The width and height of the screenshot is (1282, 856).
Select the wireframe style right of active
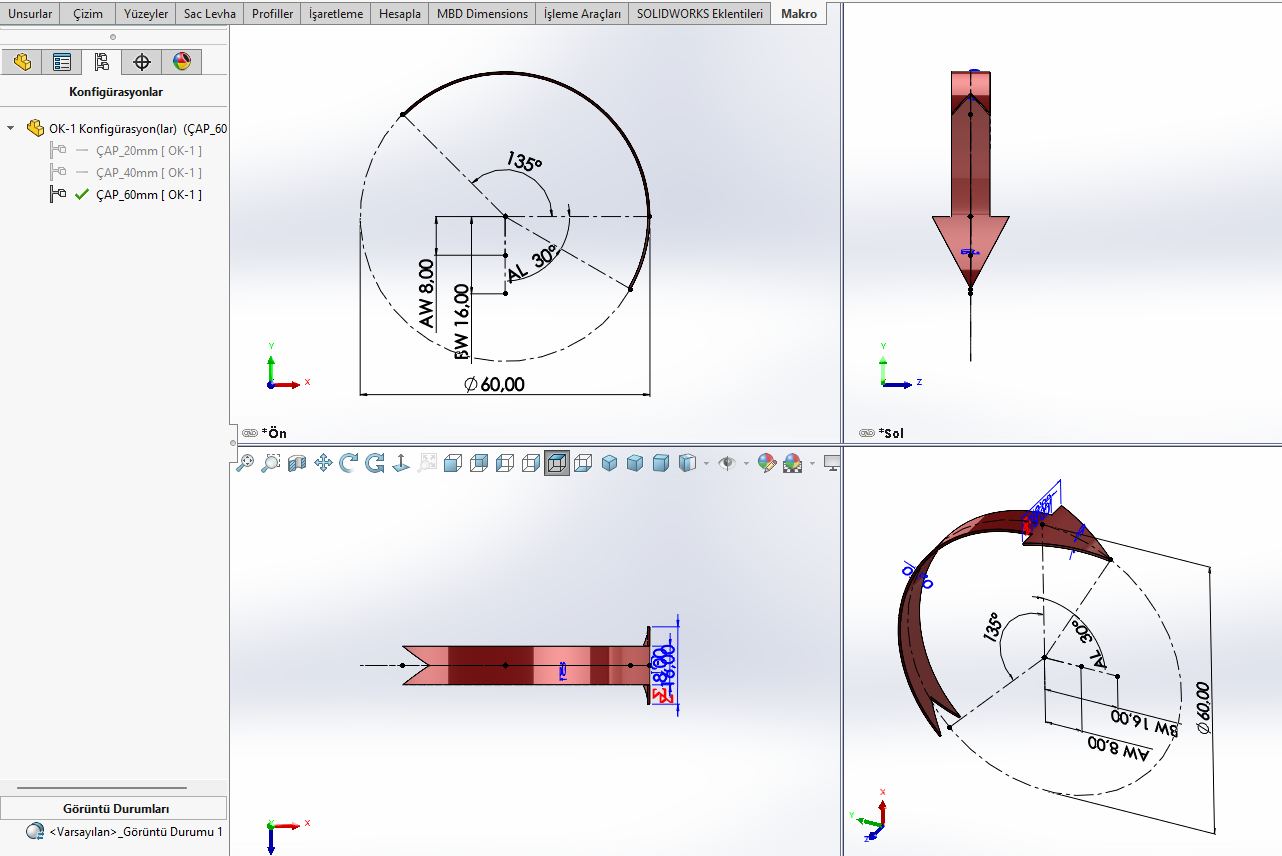coord(583,463)
